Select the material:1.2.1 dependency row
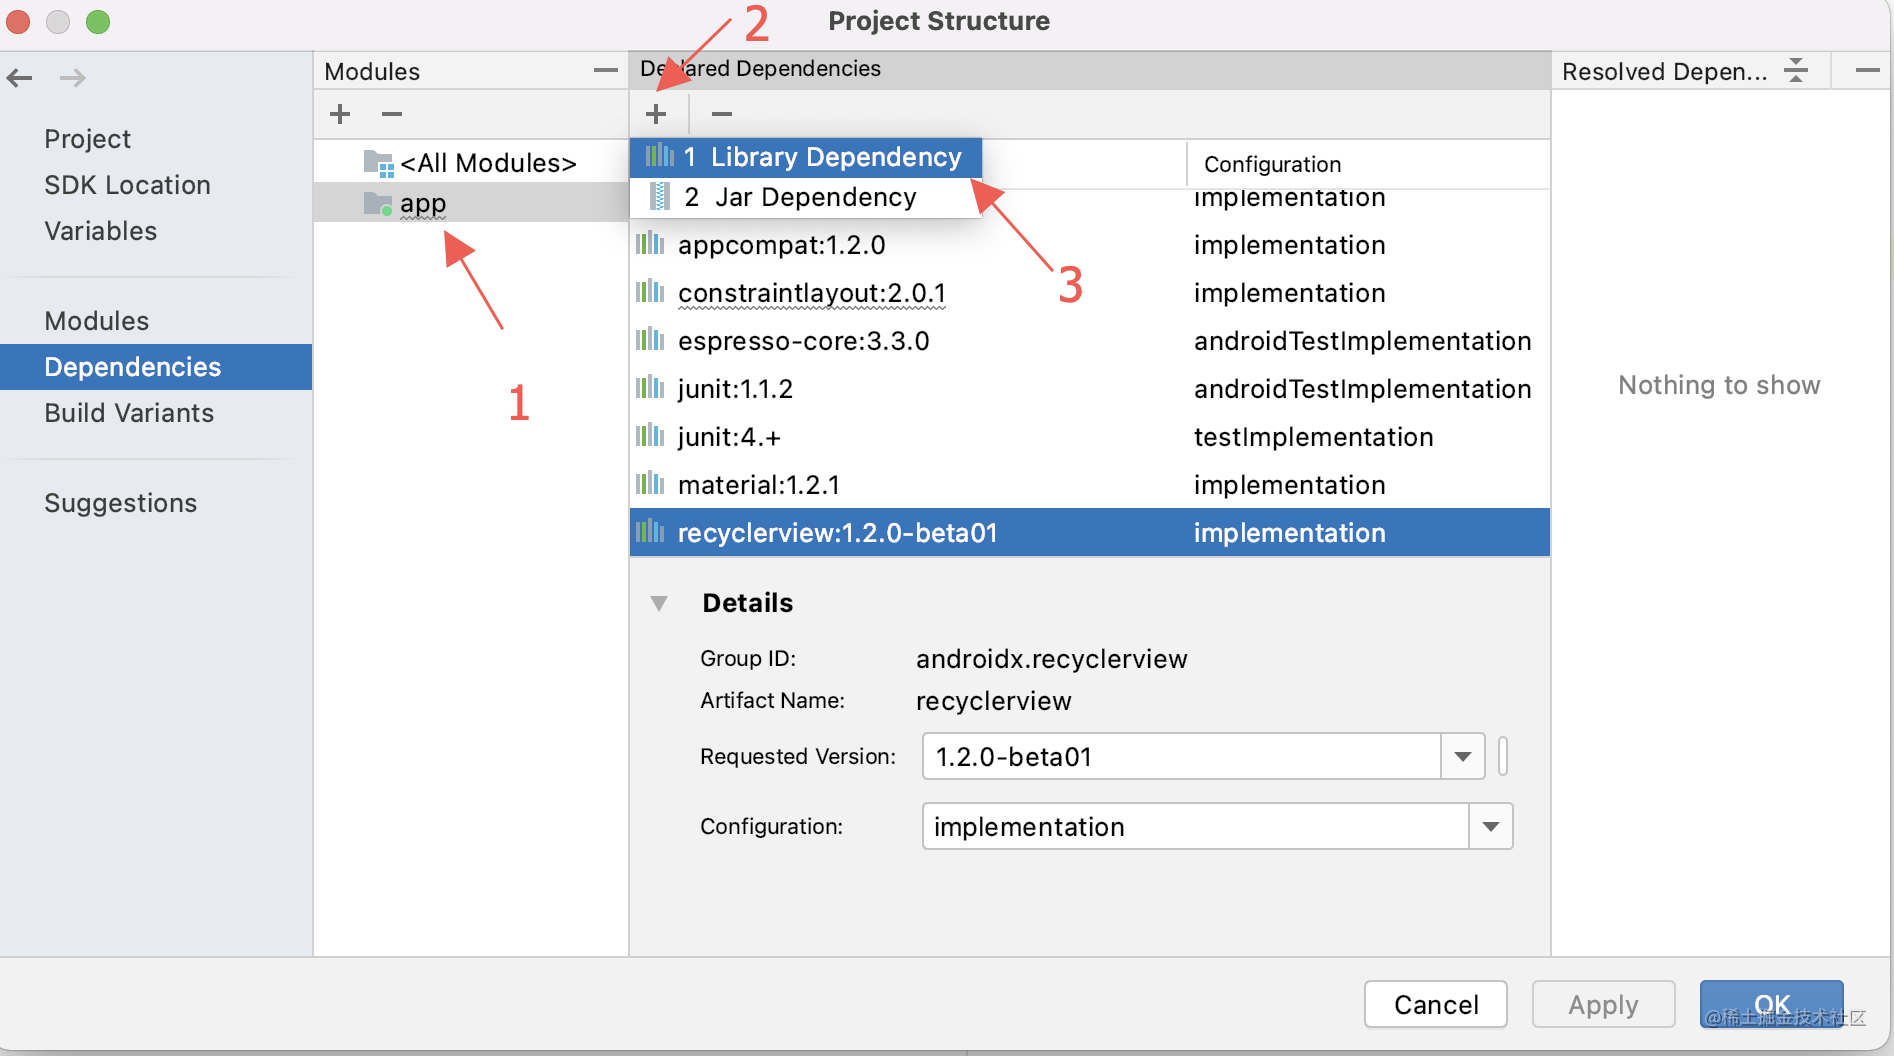 (x=1090, y=485)
